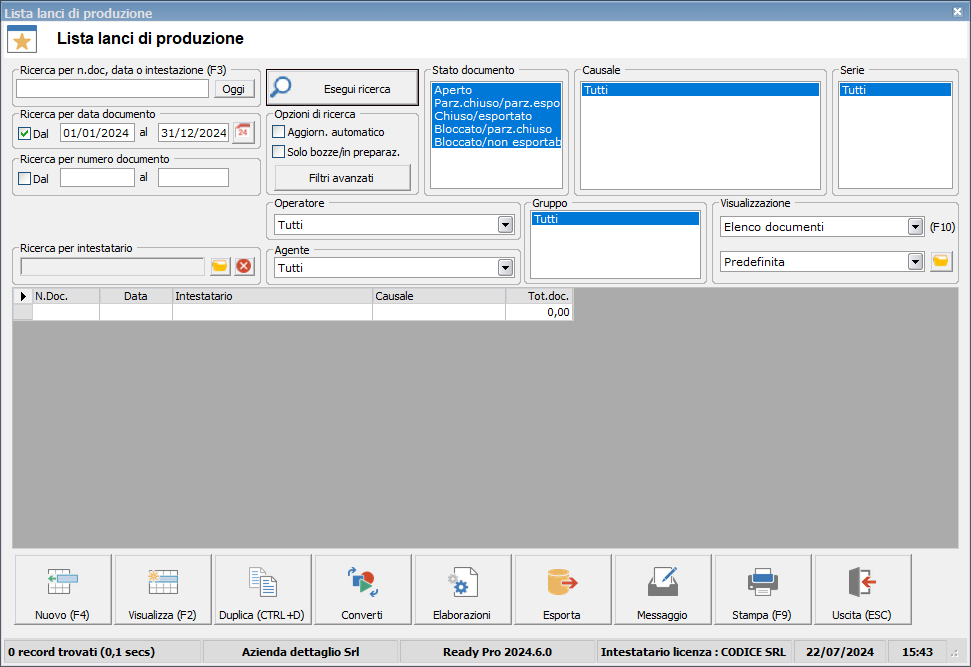Select Tutti in the Serie list
The height and width of the screenshot is (667, 971).
click(895, 90)
